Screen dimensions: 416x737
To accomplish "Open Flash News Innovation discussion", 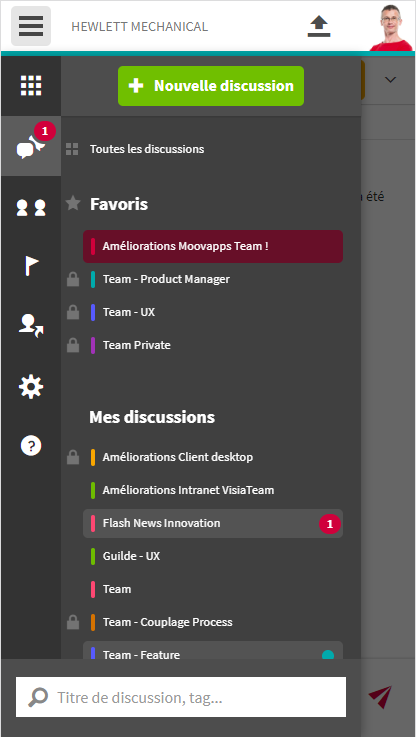I will click(213, 523).
